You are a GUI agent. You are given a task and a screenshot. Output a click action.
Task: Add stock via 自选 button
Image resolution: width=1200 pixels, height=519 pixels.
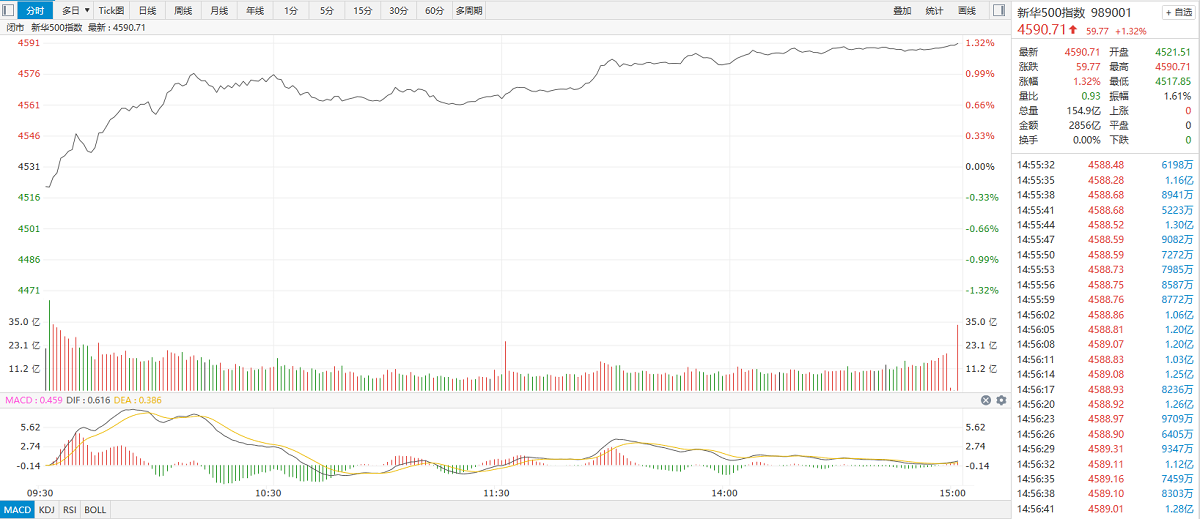1176,12
